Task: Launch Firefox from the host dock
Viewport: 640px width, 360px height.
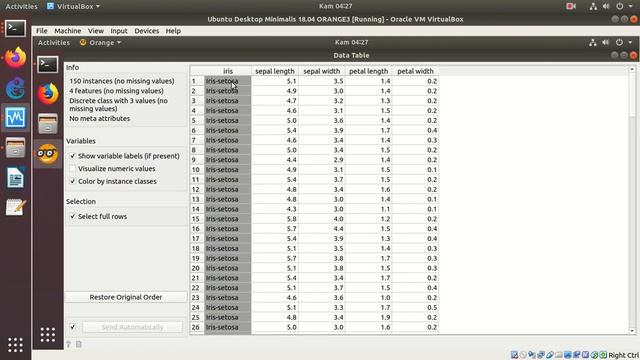Action: click(x=15, y=58)
